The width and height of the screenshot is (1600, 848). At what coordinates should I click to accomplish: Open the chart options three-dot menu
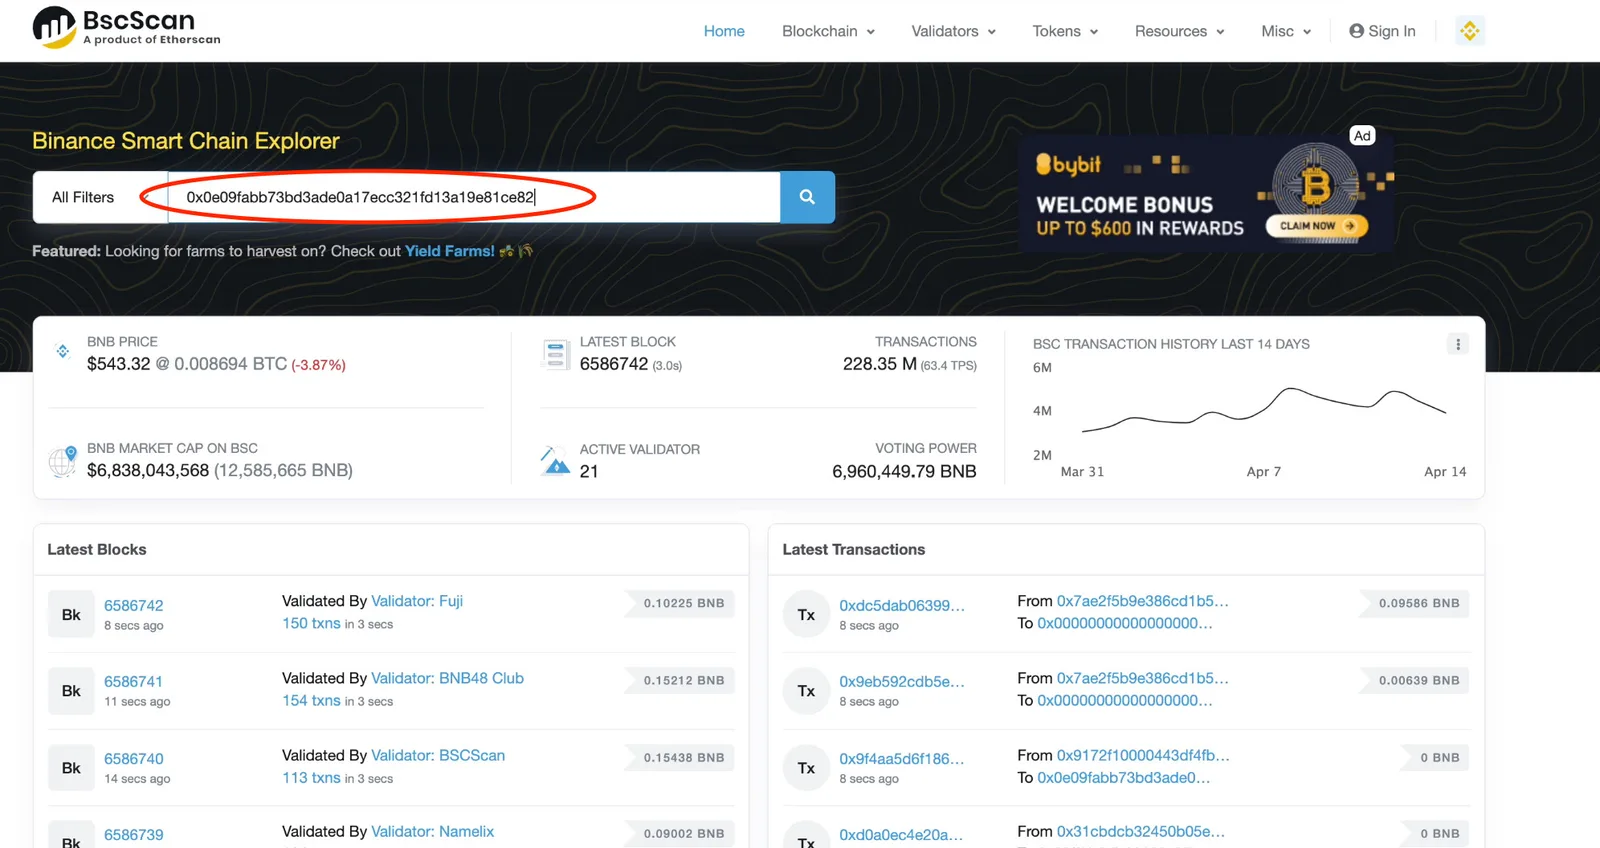(x=1458, y=344)
